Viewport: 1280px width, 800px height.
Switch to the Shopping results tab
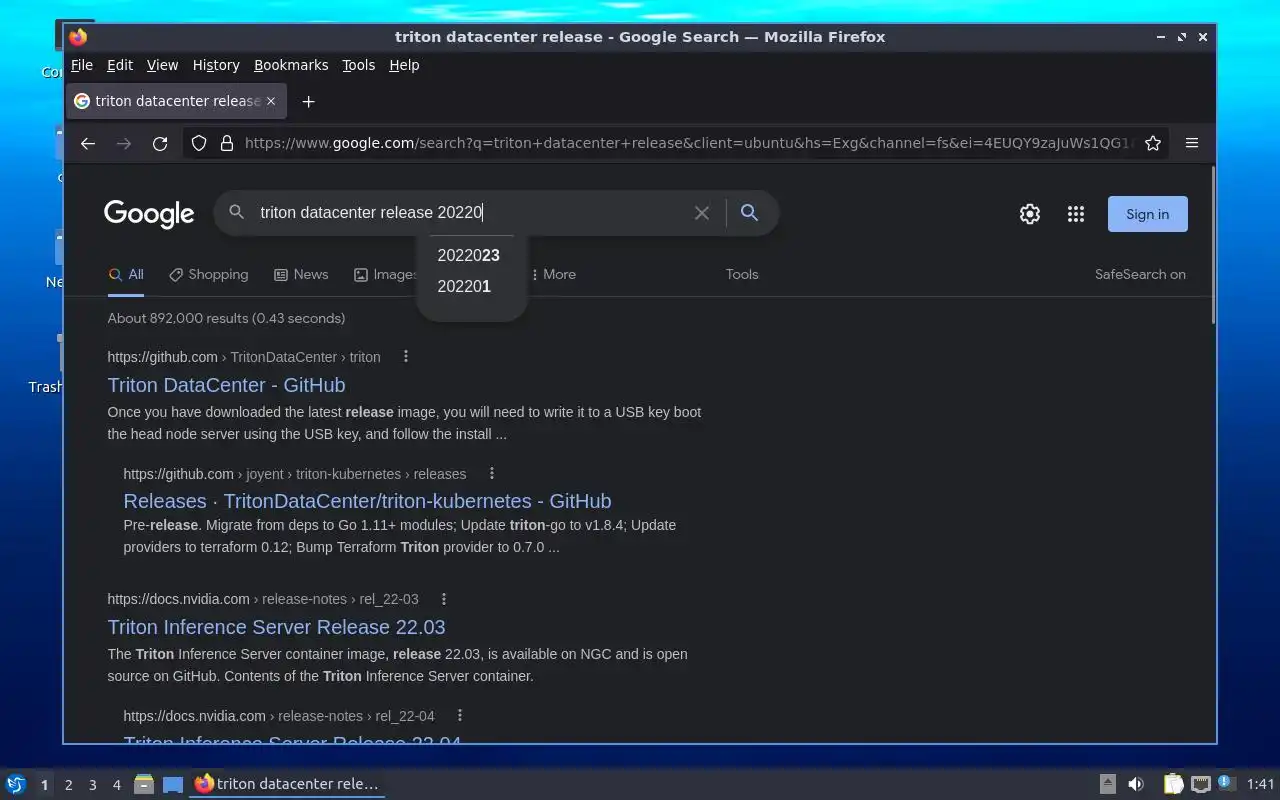click(208, 274)
